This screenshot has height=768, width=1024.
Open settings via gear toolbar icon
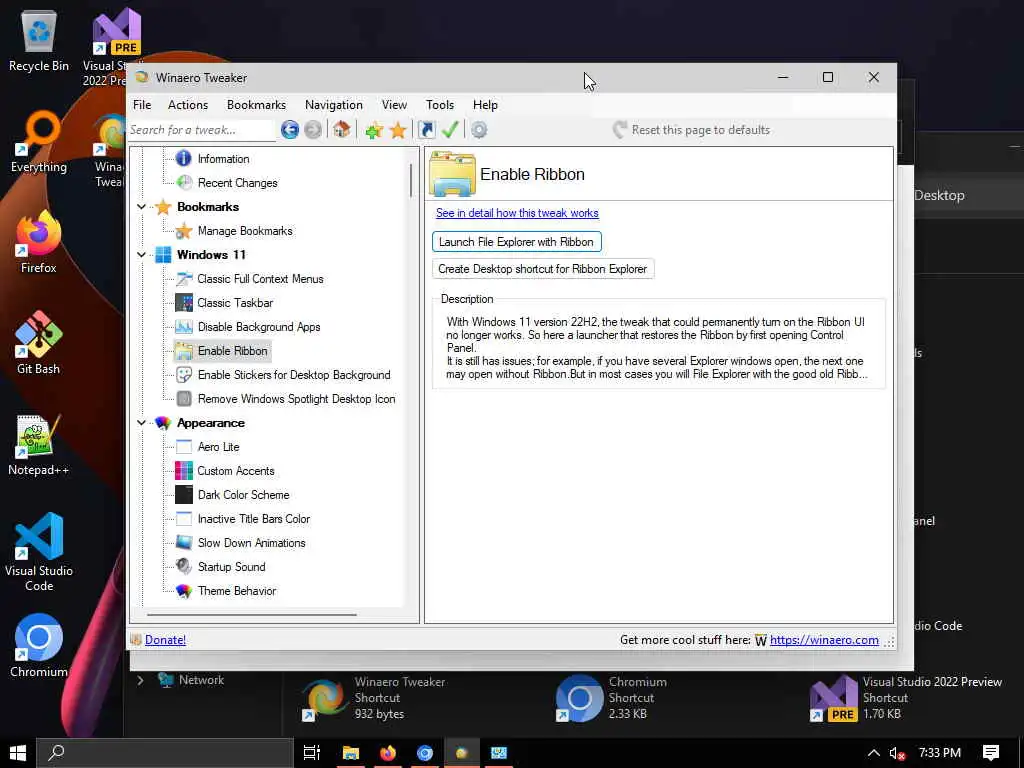[x=479, y=130]
